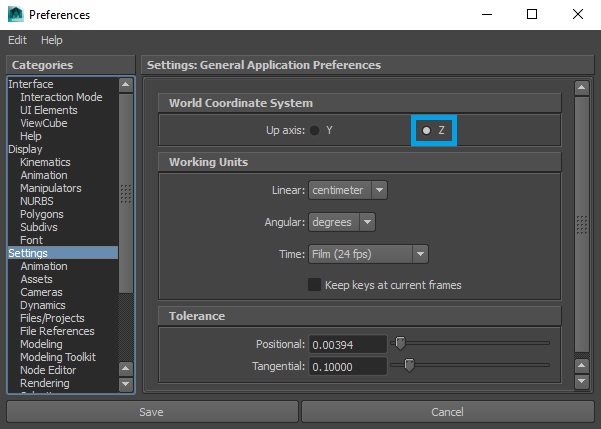Select Assets category
601x429 pixels.
tap(63, 279)
